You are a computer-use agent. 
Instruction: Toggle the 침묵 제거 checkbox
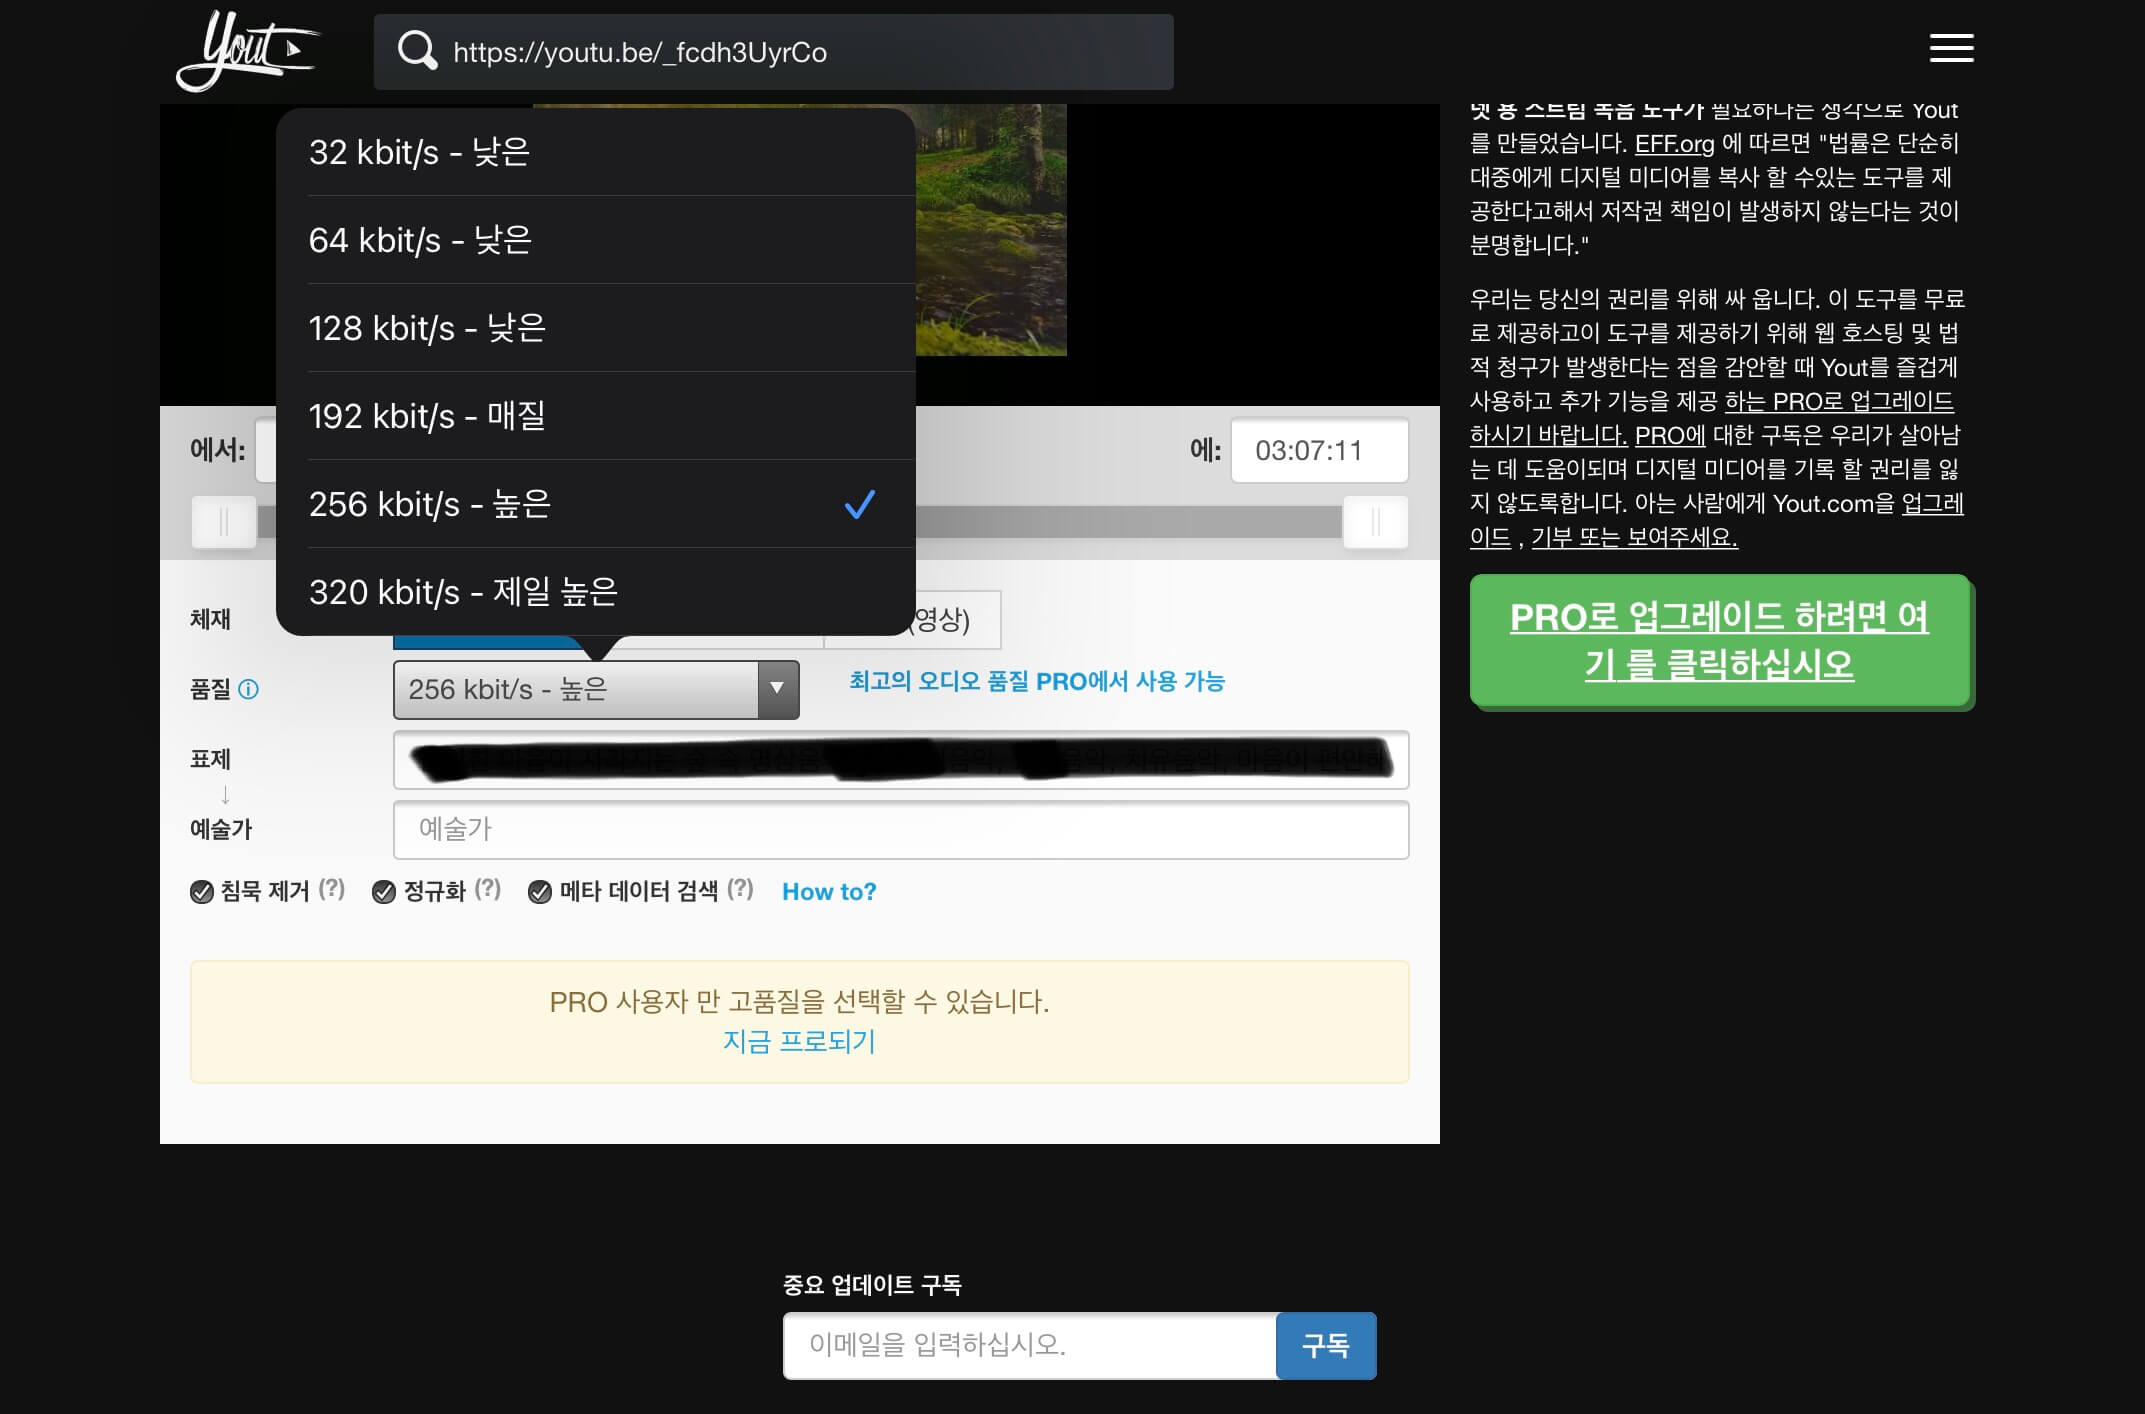click(202, 892)
